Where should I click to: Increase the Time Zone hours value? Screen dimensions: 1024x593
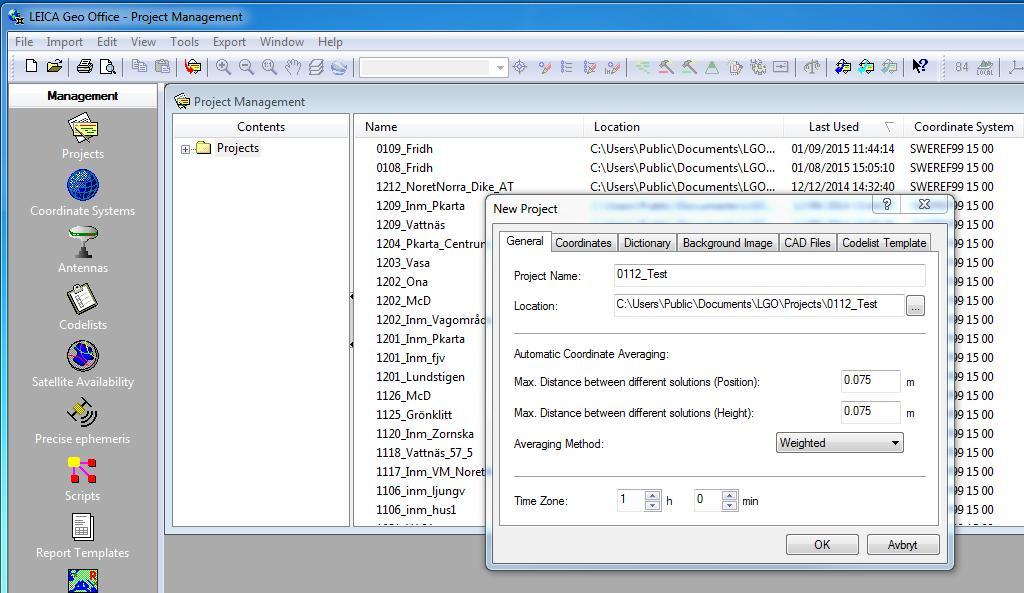(x=652, y=496)
